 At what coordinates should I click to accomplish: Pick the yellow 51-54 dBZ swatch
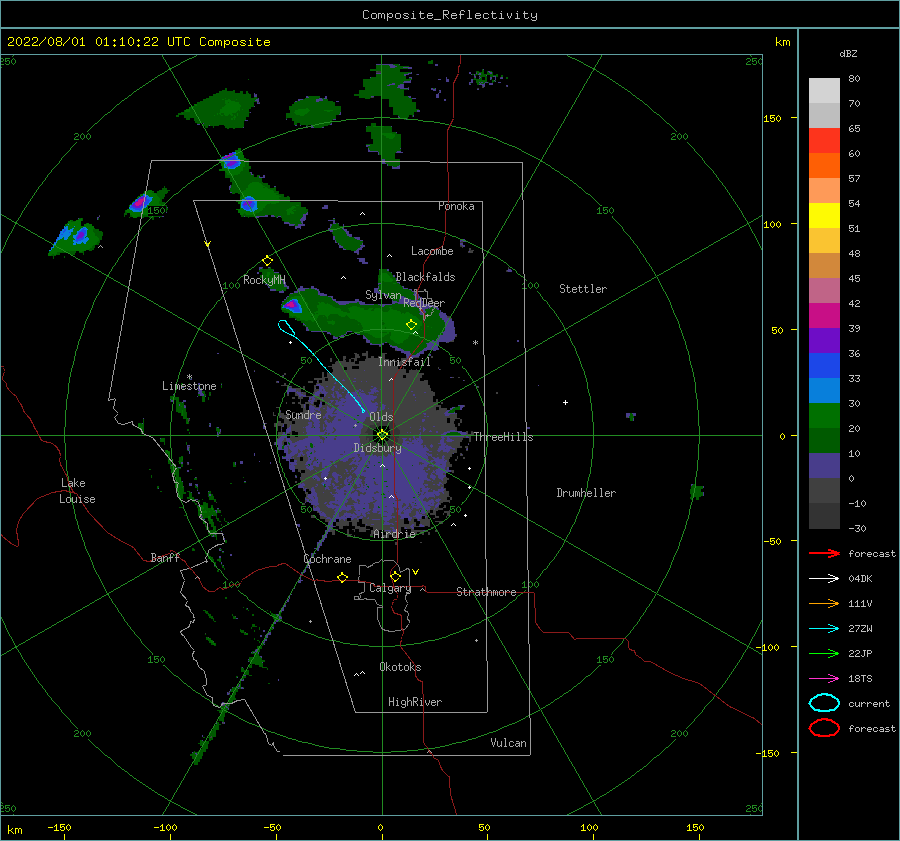click(x=824, y=216)
